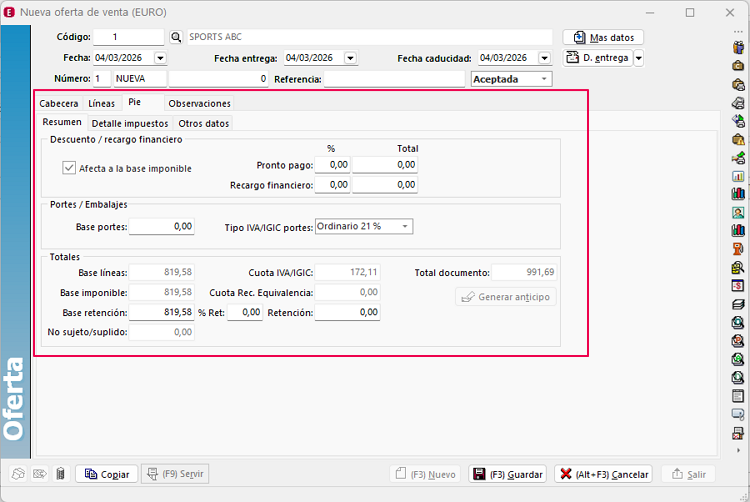Click the NUEVA series field

(140, 79)
